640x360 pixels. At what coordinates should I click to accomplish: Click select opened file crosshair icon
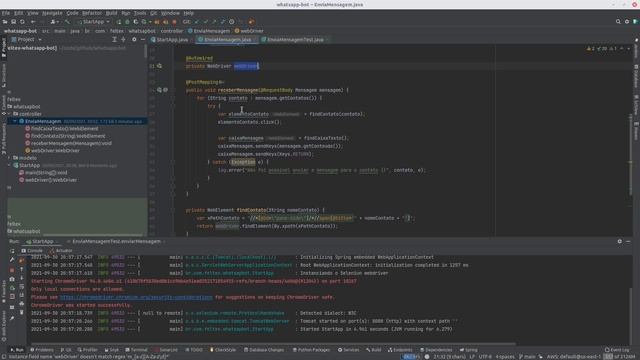tap(123, 40)
